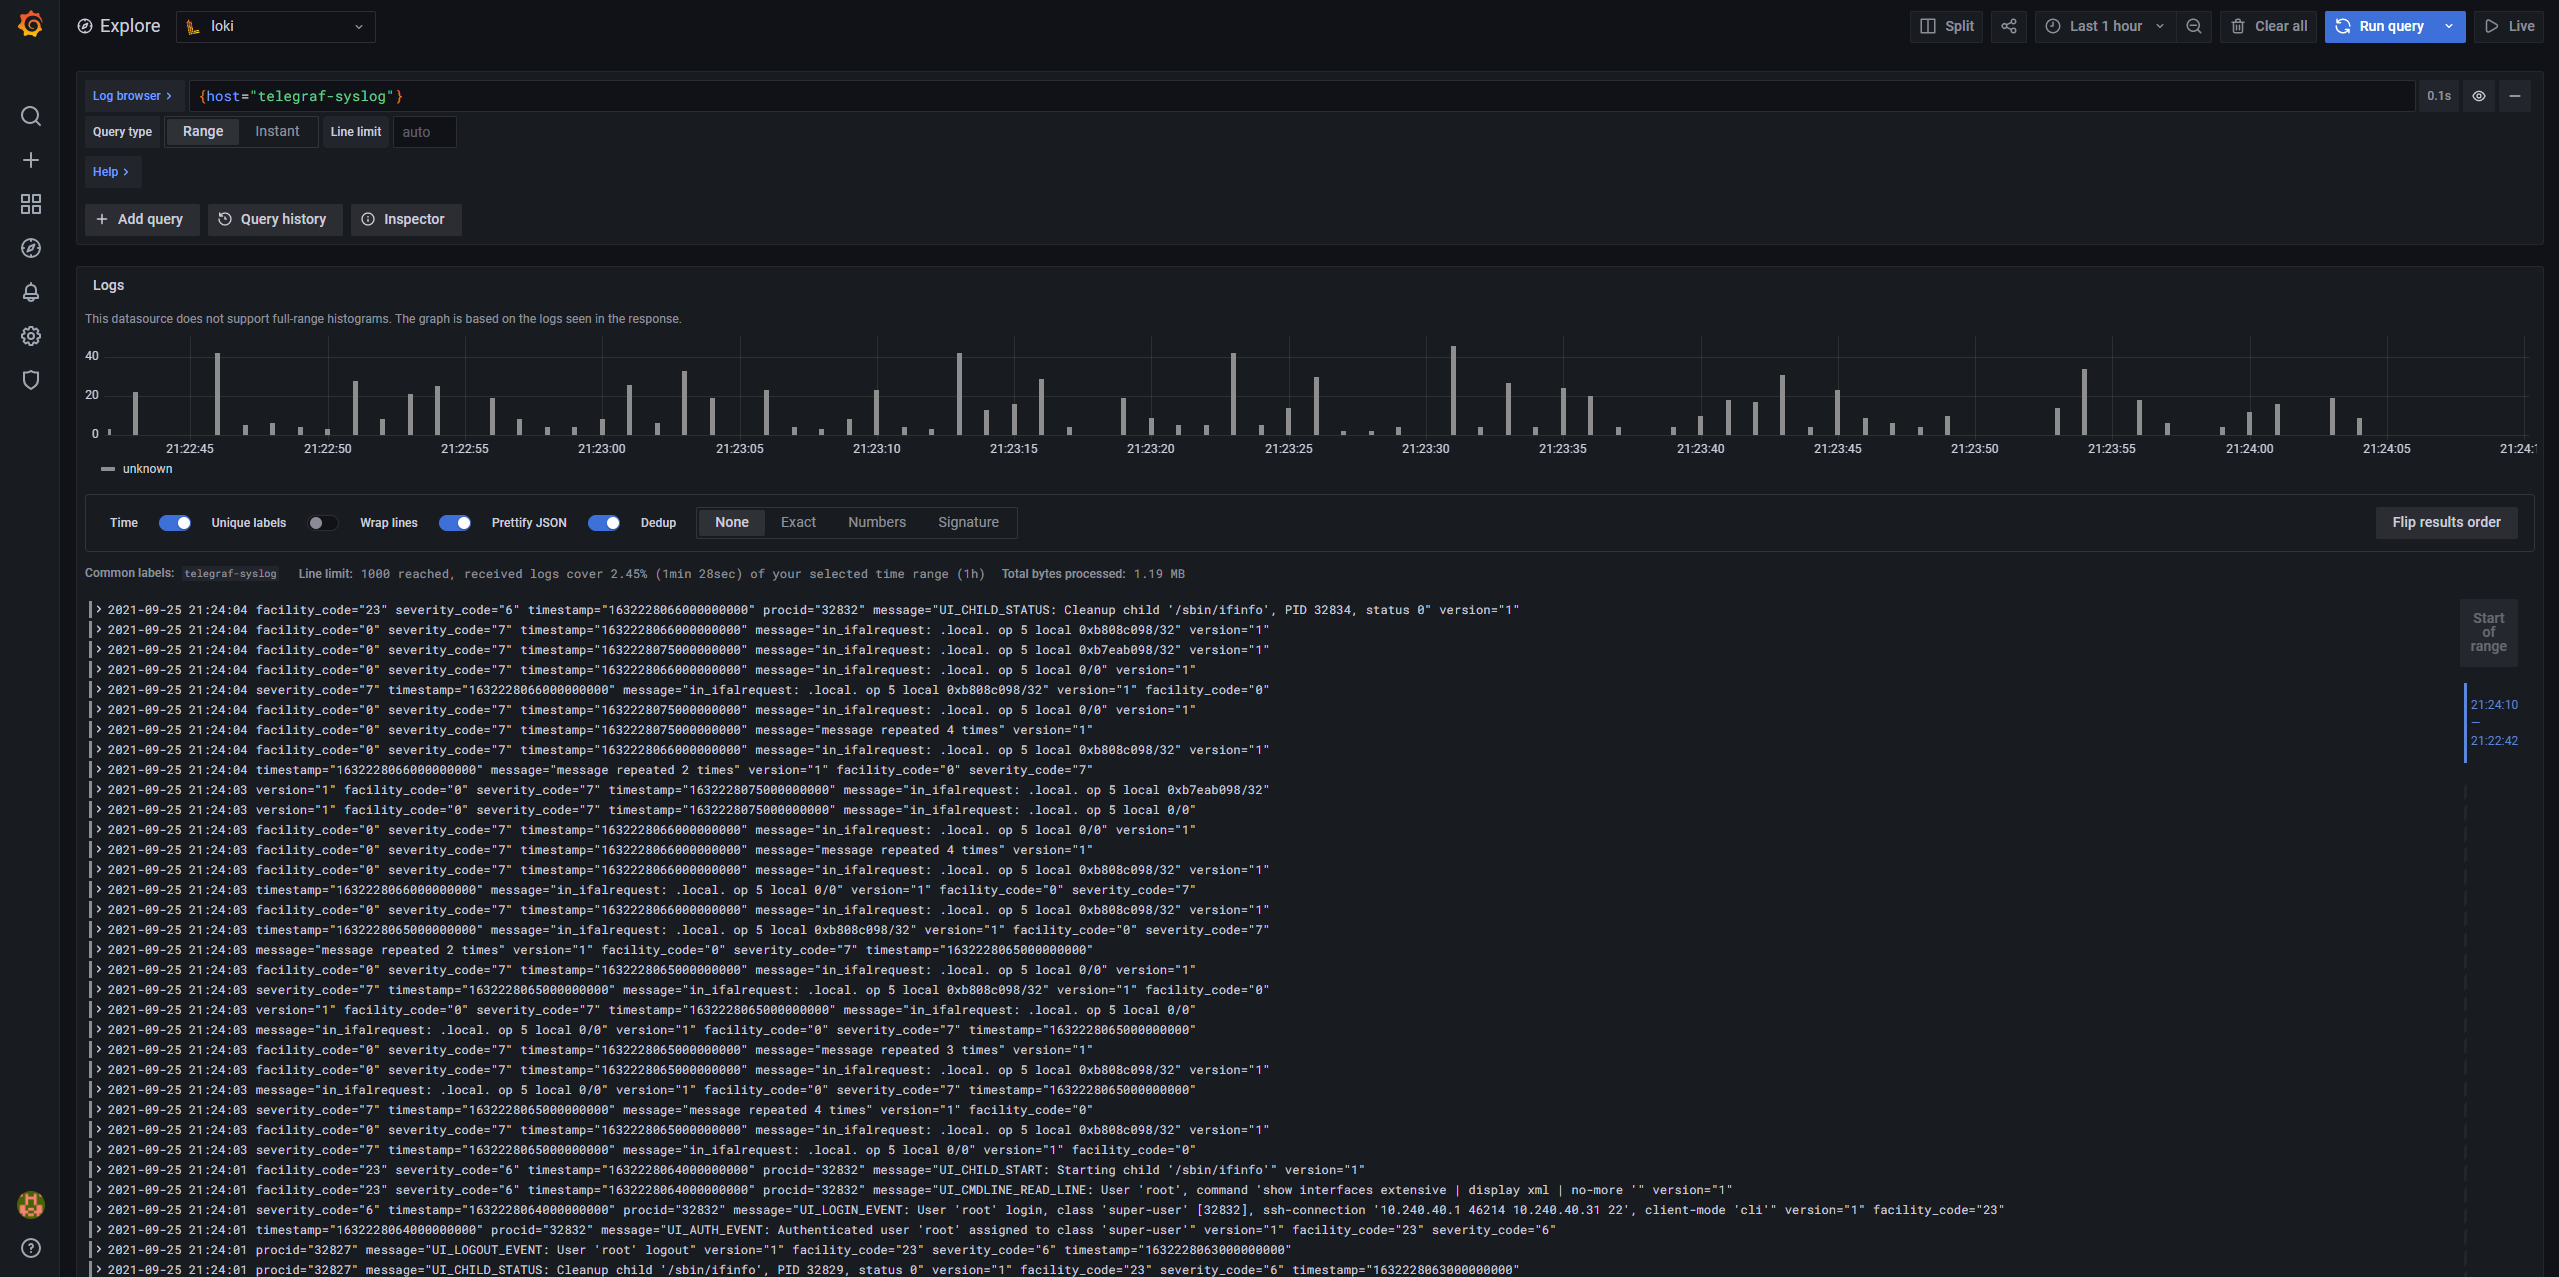Open the Configuration gear sidebar icon
Viewport: 2559px width, 1277px height.
coord(31,336)
